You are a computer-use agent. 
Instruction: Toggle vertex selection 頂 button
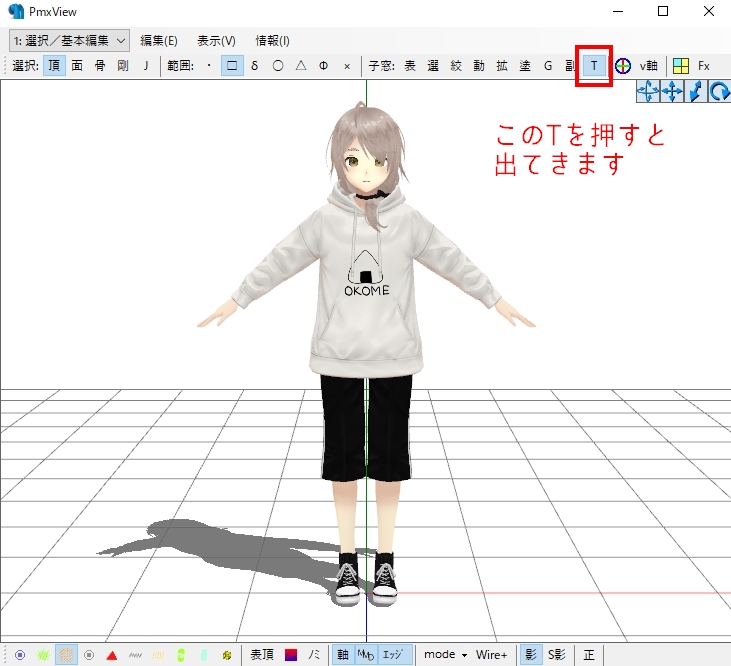(54, 66)
